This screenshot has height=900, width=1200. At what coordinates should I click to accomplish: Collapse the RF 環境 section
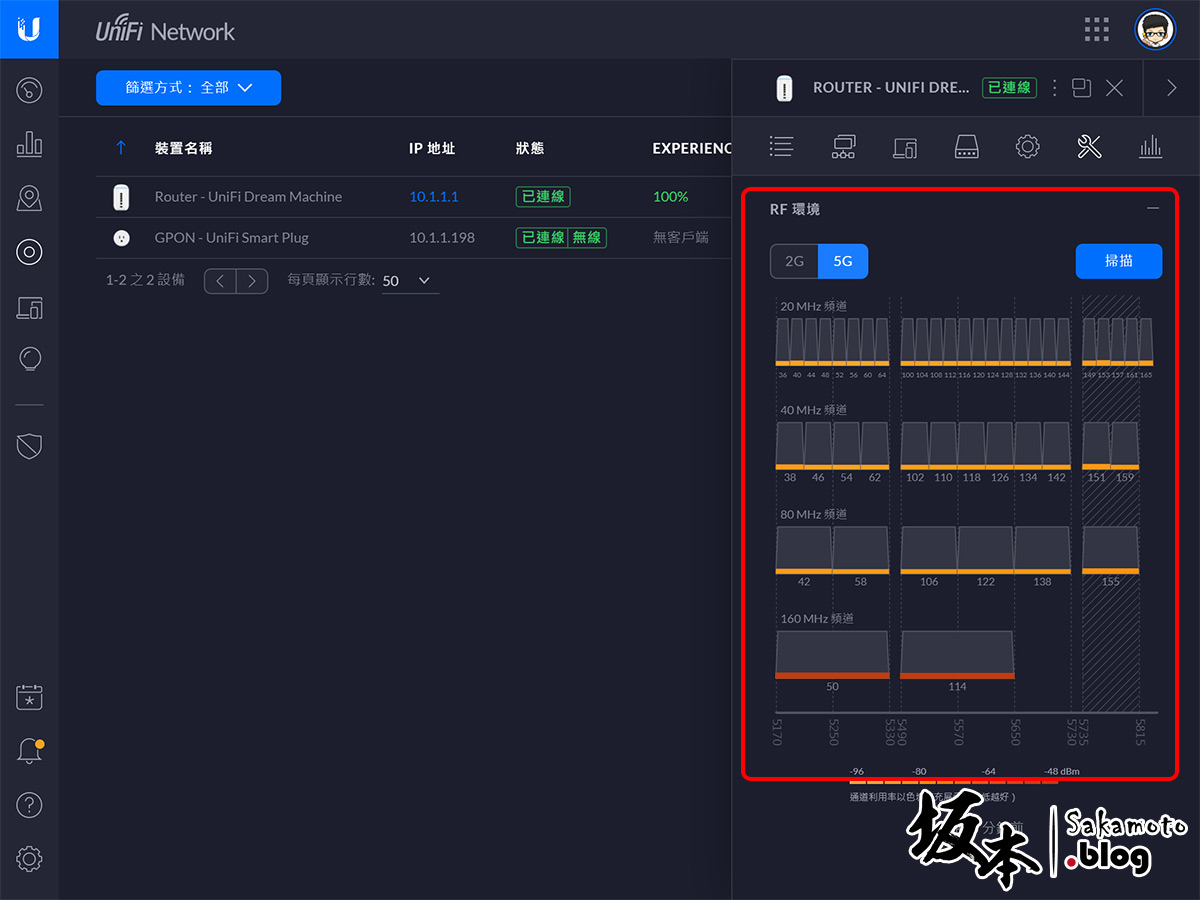[x=1153, y=208]
